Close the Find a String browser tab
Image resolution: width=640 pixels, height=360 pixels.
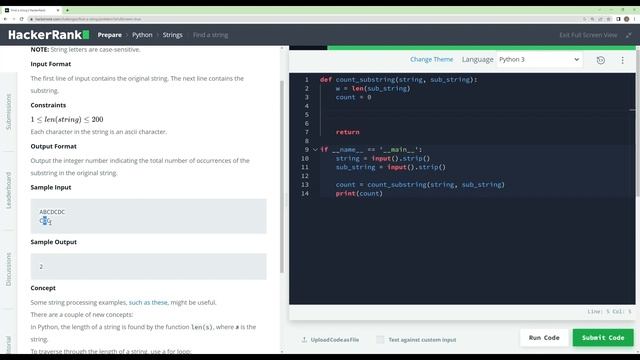(58, 10)
